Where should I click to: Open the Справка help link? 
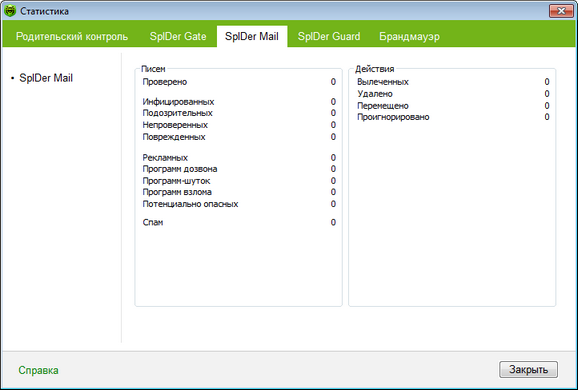tap(38, 370)
